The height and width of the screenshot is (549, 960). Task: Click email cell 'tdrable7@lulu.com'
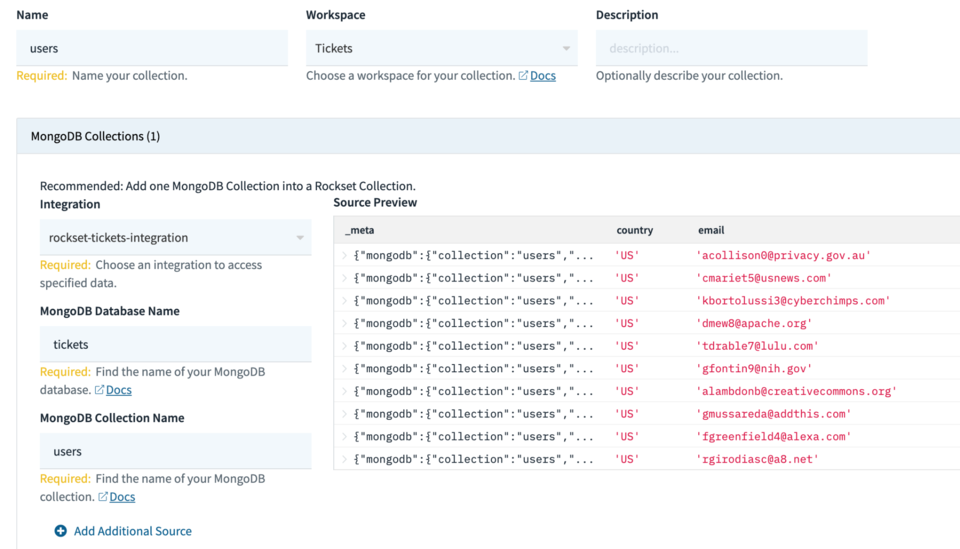pos(757,346)
